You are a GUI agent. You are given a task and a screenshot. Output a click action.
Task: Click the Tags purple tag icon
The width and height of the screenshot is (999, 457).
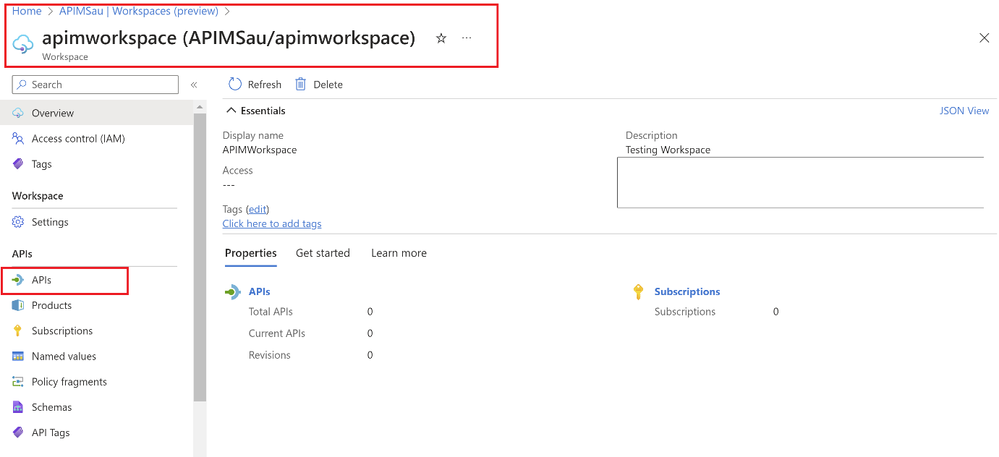18,164
